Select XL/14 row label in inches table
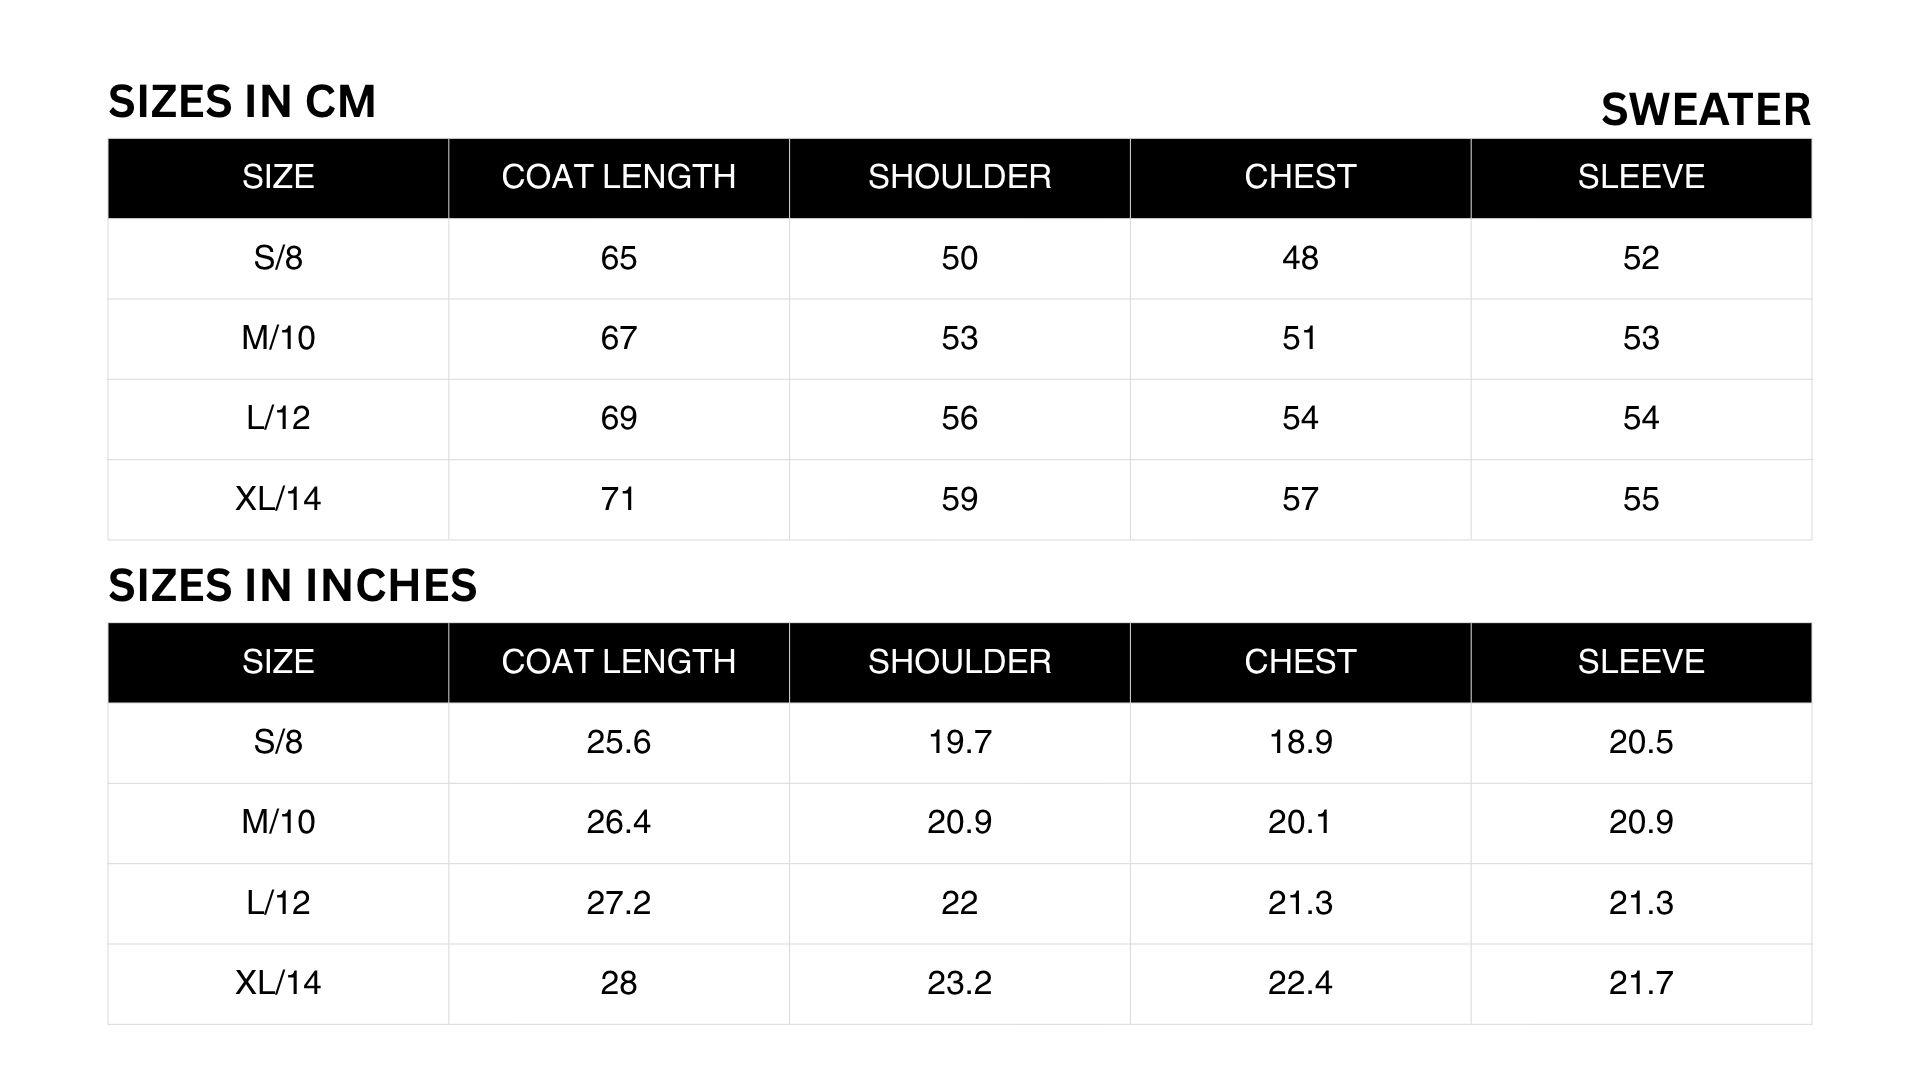Screen dimensions: 1920x1080 click(278, 983)
